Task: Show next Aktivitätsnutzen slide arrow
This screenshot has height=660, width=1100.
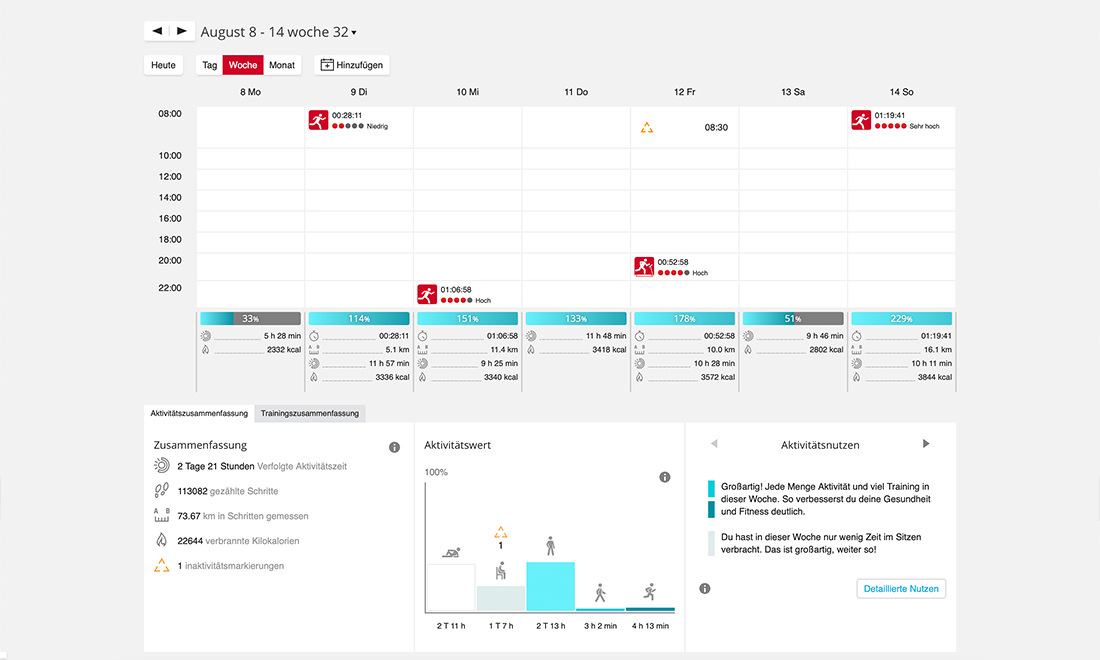Action: pos(926,443)
